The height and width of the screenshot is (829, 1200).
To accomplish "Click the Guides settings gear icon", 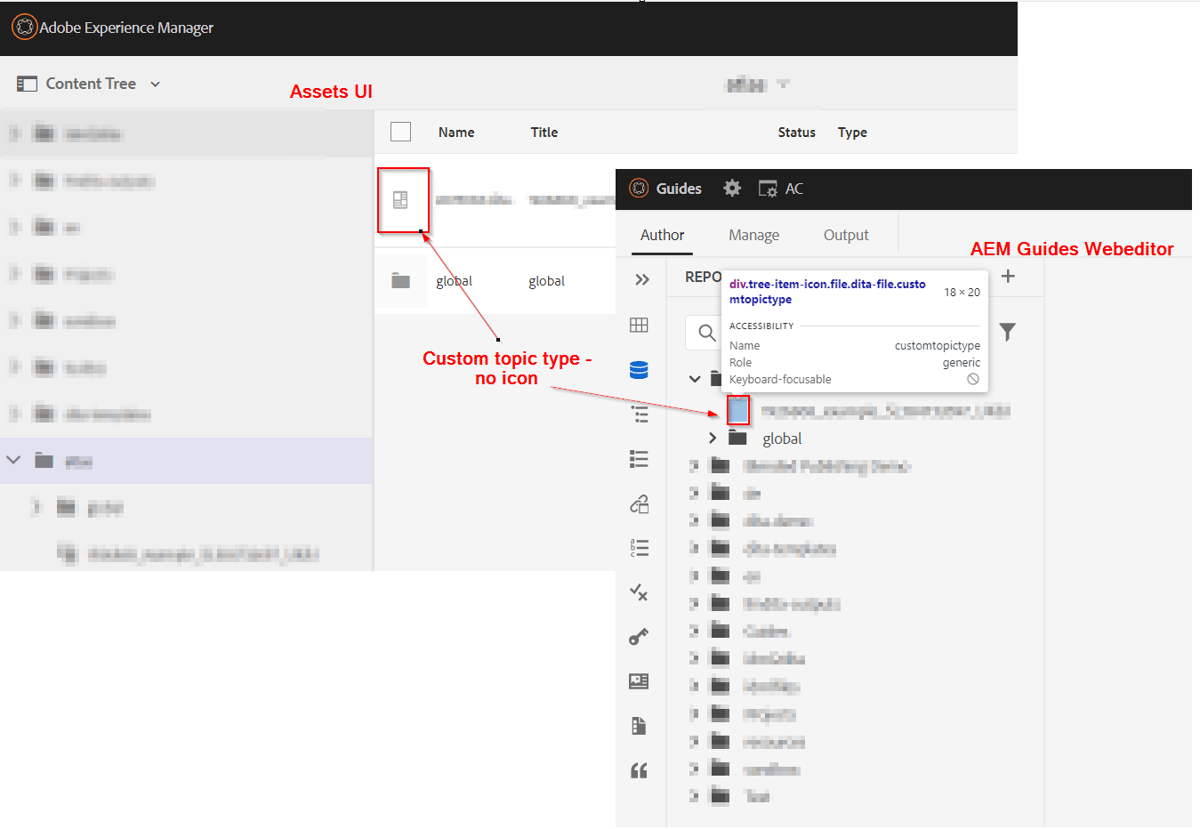I will tap(731, 188).
